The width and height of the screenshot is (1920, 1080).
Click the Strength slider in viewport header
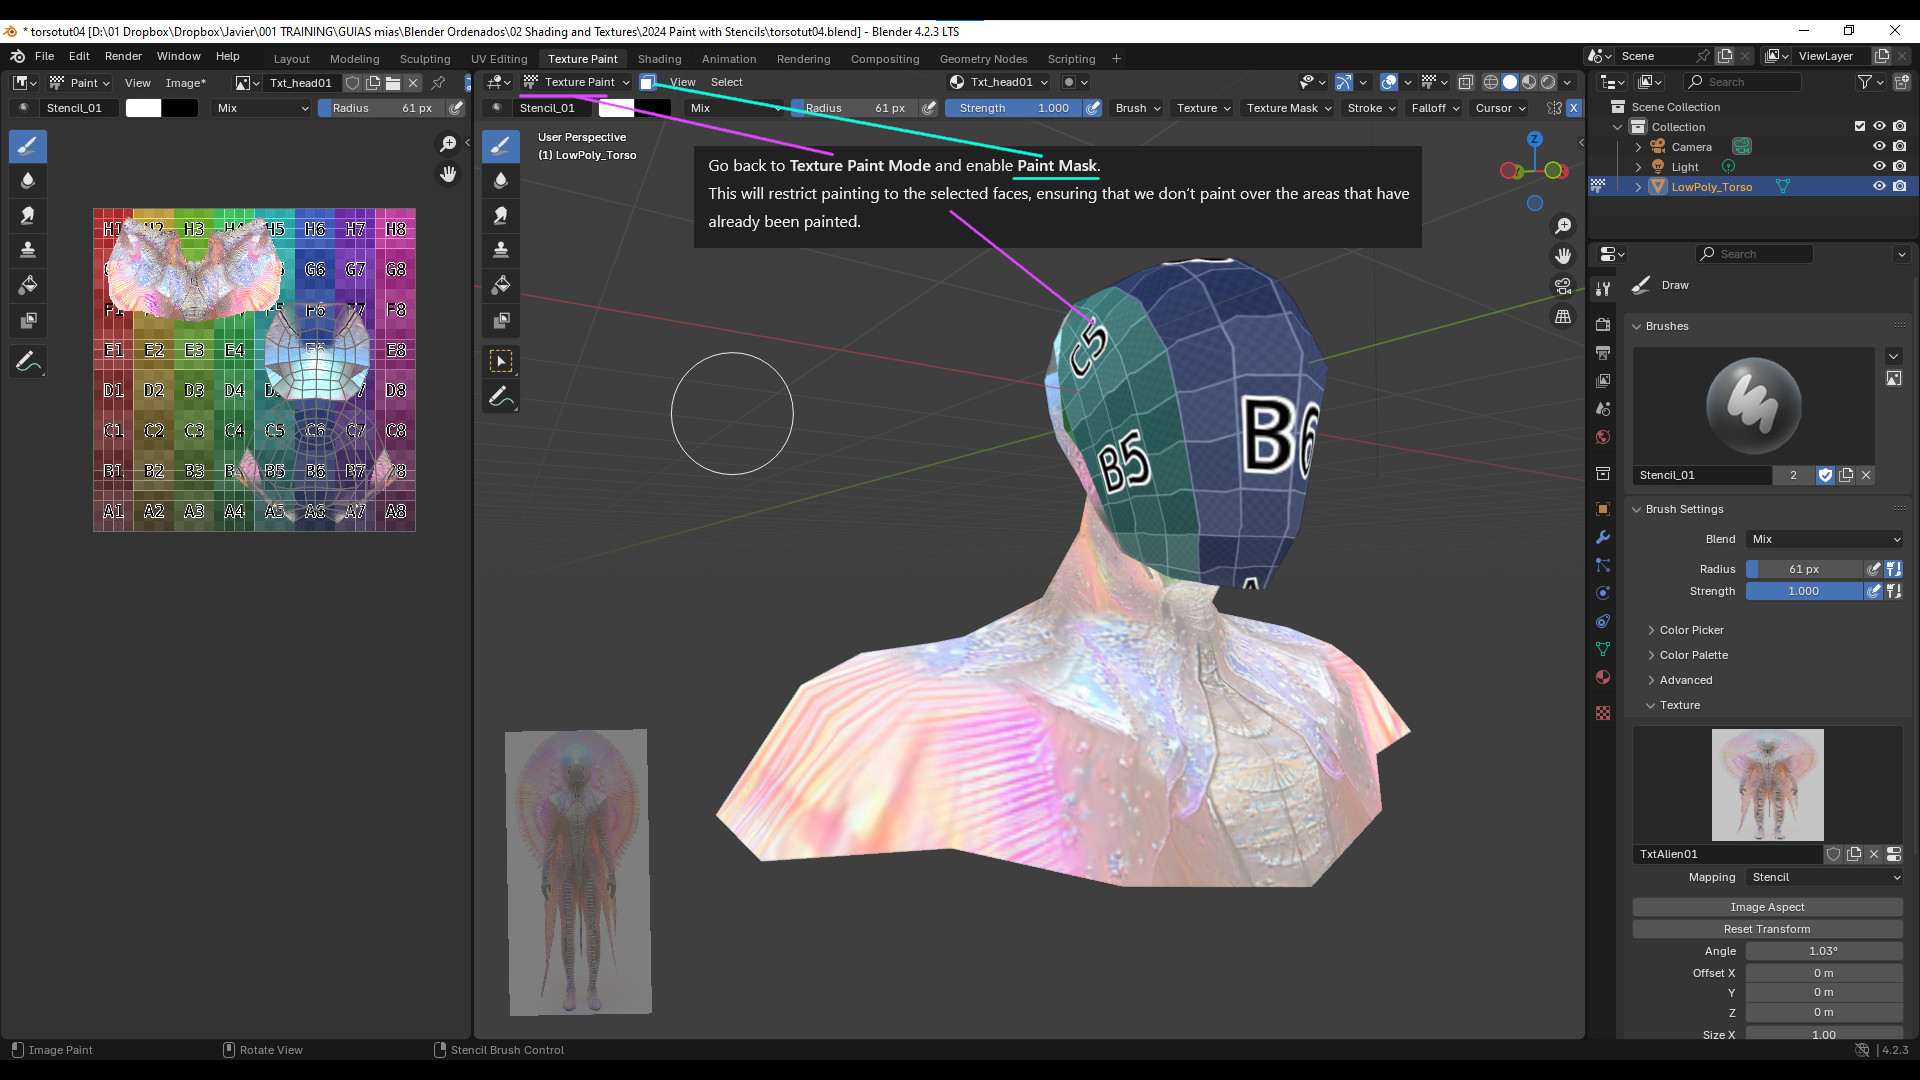click(1014, 108)
